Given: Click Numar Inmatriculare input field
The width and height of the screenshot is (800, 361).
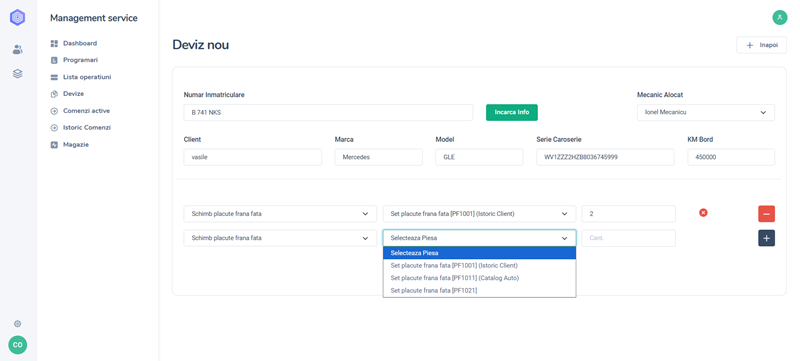Looking at the screenshot, I should click(x=328, y=113).
